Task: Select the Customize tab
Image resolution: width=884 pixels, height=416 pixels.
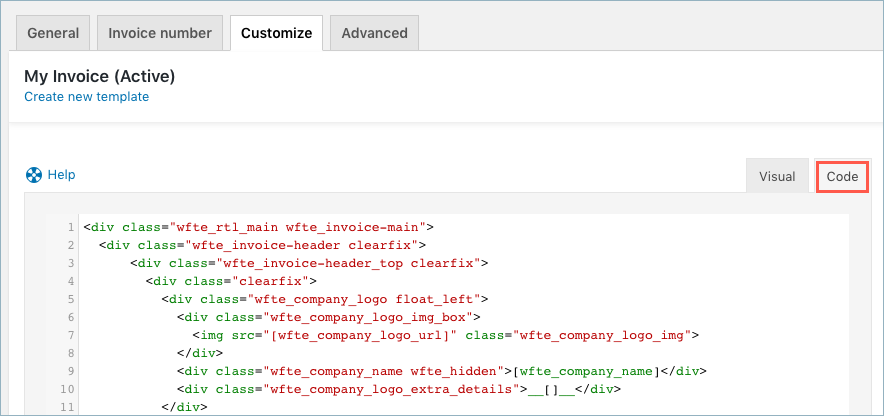Action: point(276,33)
